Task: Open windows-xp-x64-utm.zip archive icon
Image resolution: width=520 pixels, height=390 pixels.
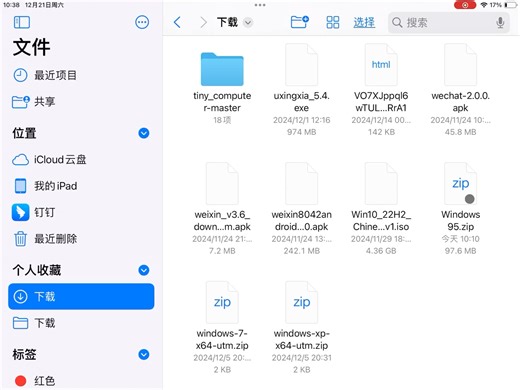Action: tap(301, 302)
